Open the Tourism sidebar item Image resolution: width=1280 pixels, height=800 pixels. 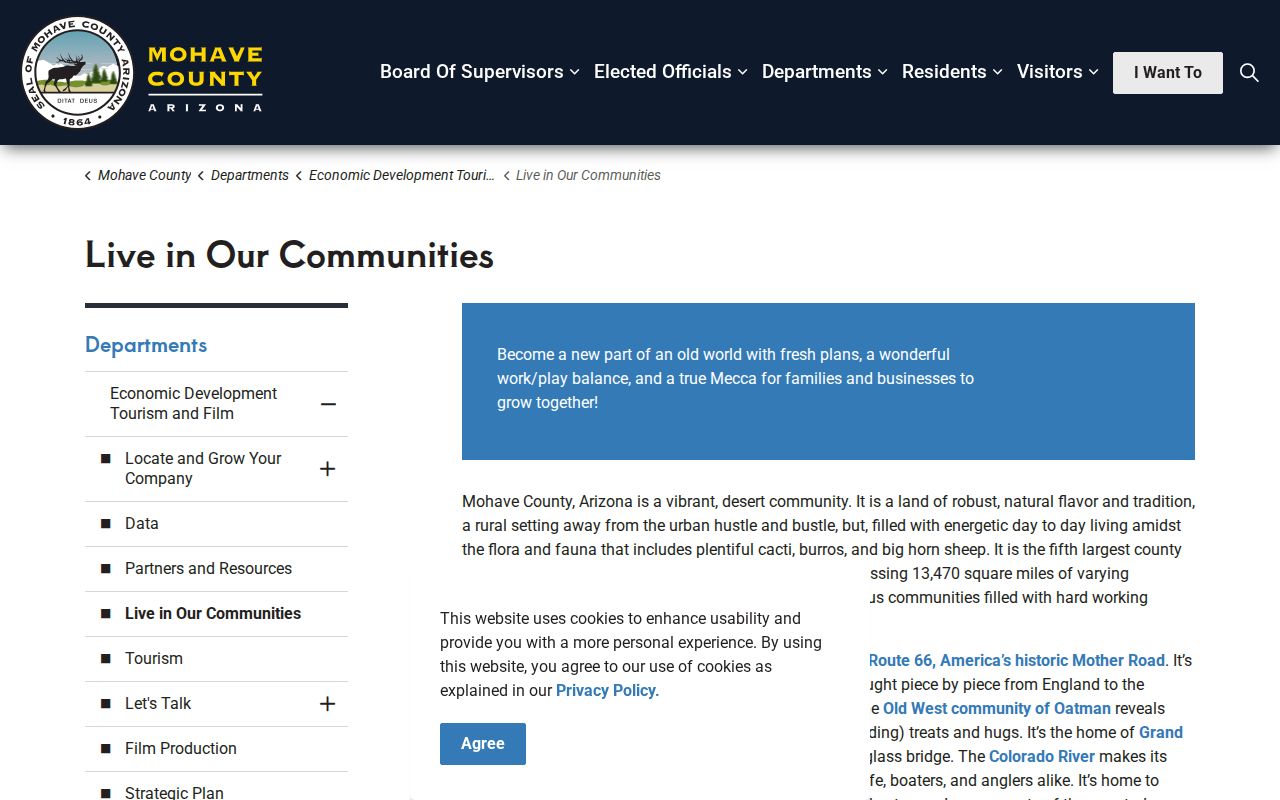pos(154,658)
